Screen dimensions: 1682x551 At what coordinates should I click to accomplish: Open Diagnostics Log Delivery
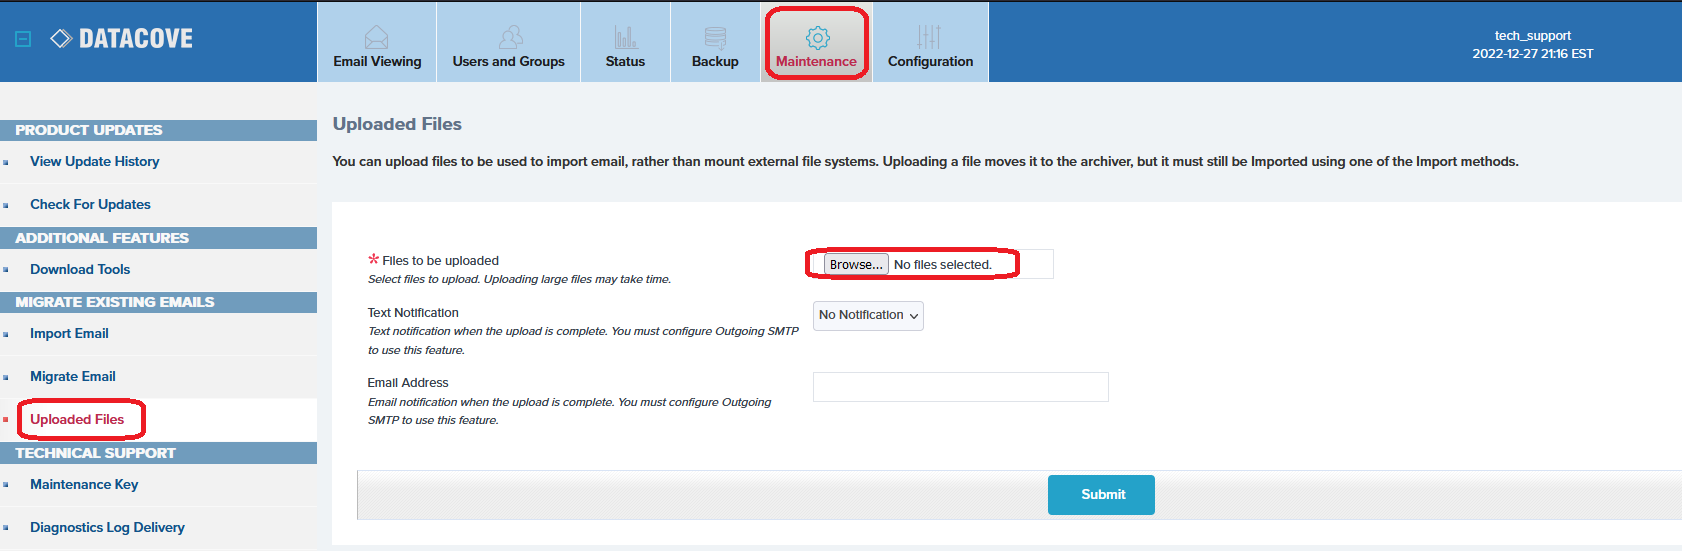[107, 528]
